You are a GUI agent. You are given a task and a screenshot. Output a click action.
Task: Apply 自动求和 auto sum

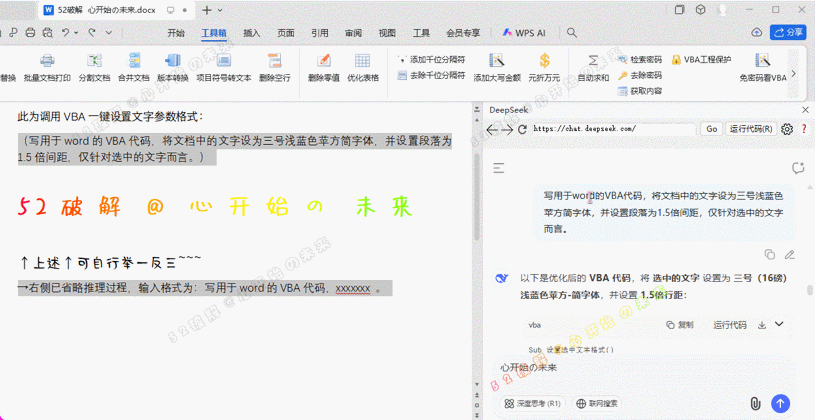point(593,68)
